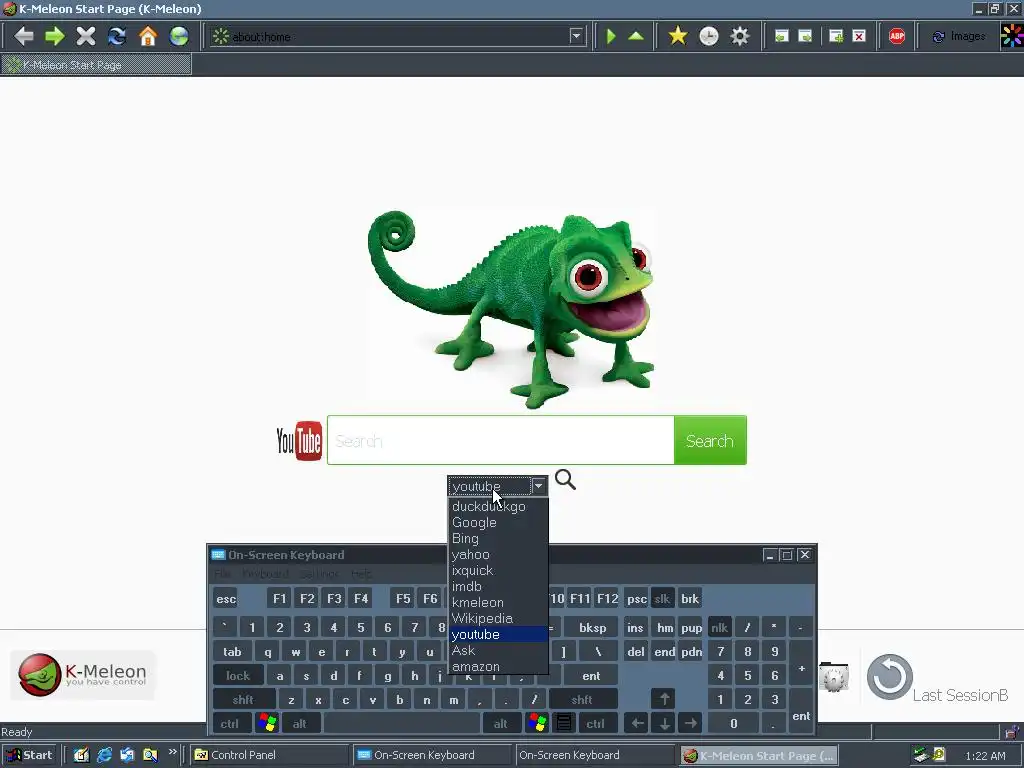Click the folder-gear icon near Last Session
The width and height of the screenshot is (1024, 768).
click(834, 677)
